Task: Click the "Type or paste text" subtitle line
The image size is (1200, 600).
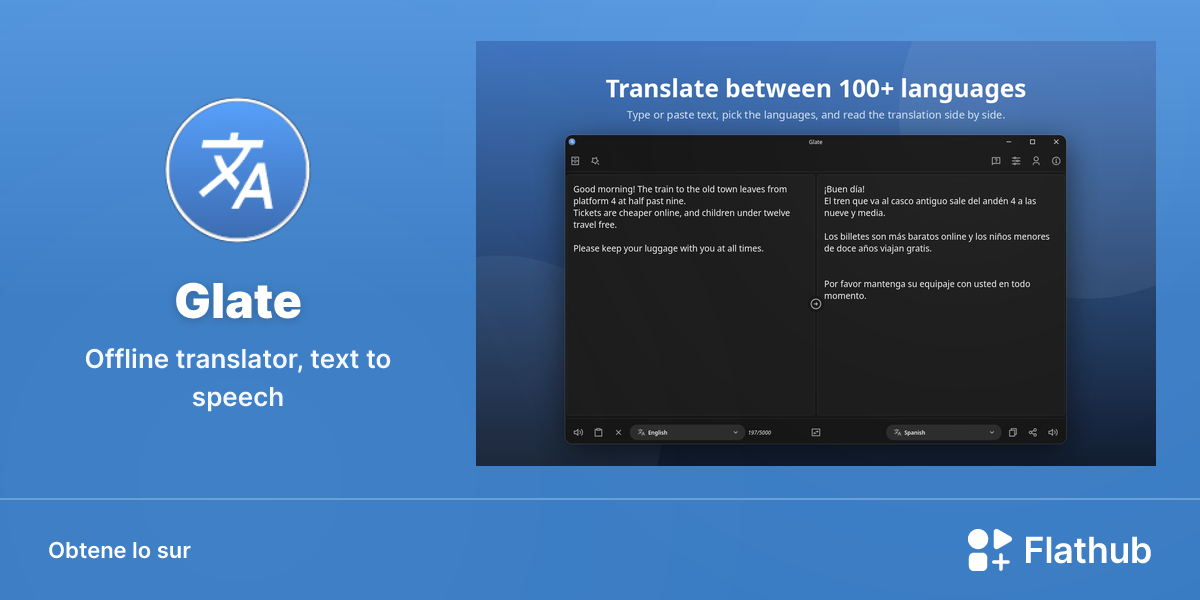Action: [816, 115]
